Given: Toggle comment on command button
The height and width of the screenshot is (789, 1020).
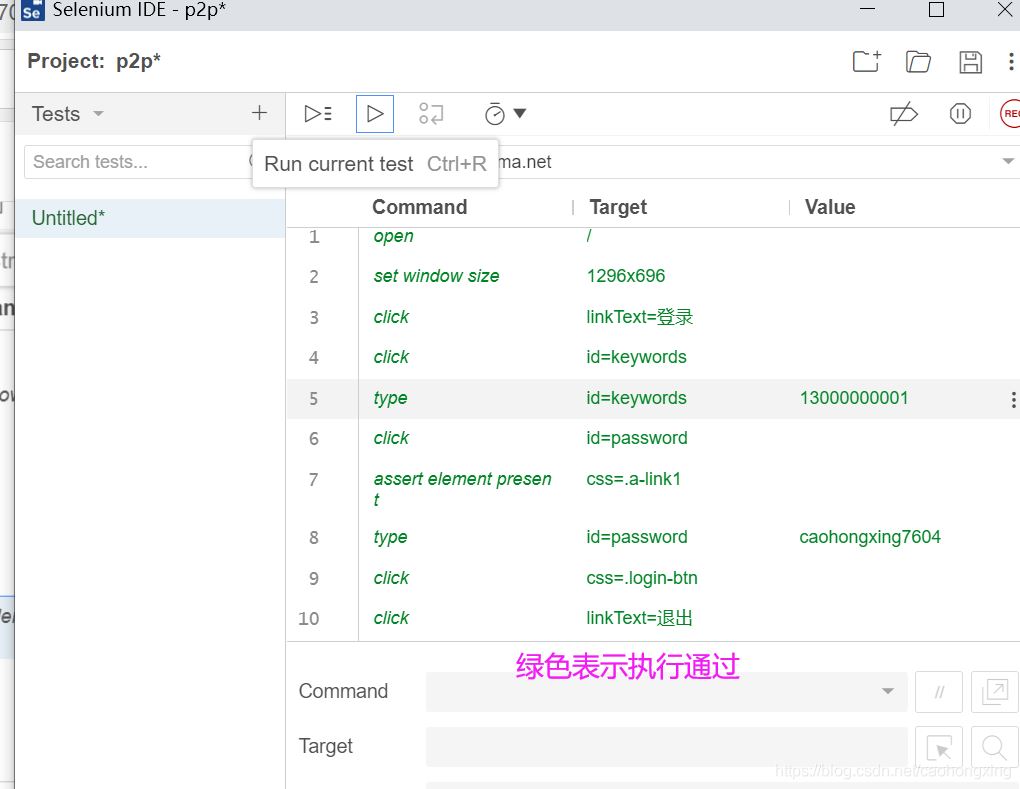Looking at the screenshot, I should tap(939, 692).
